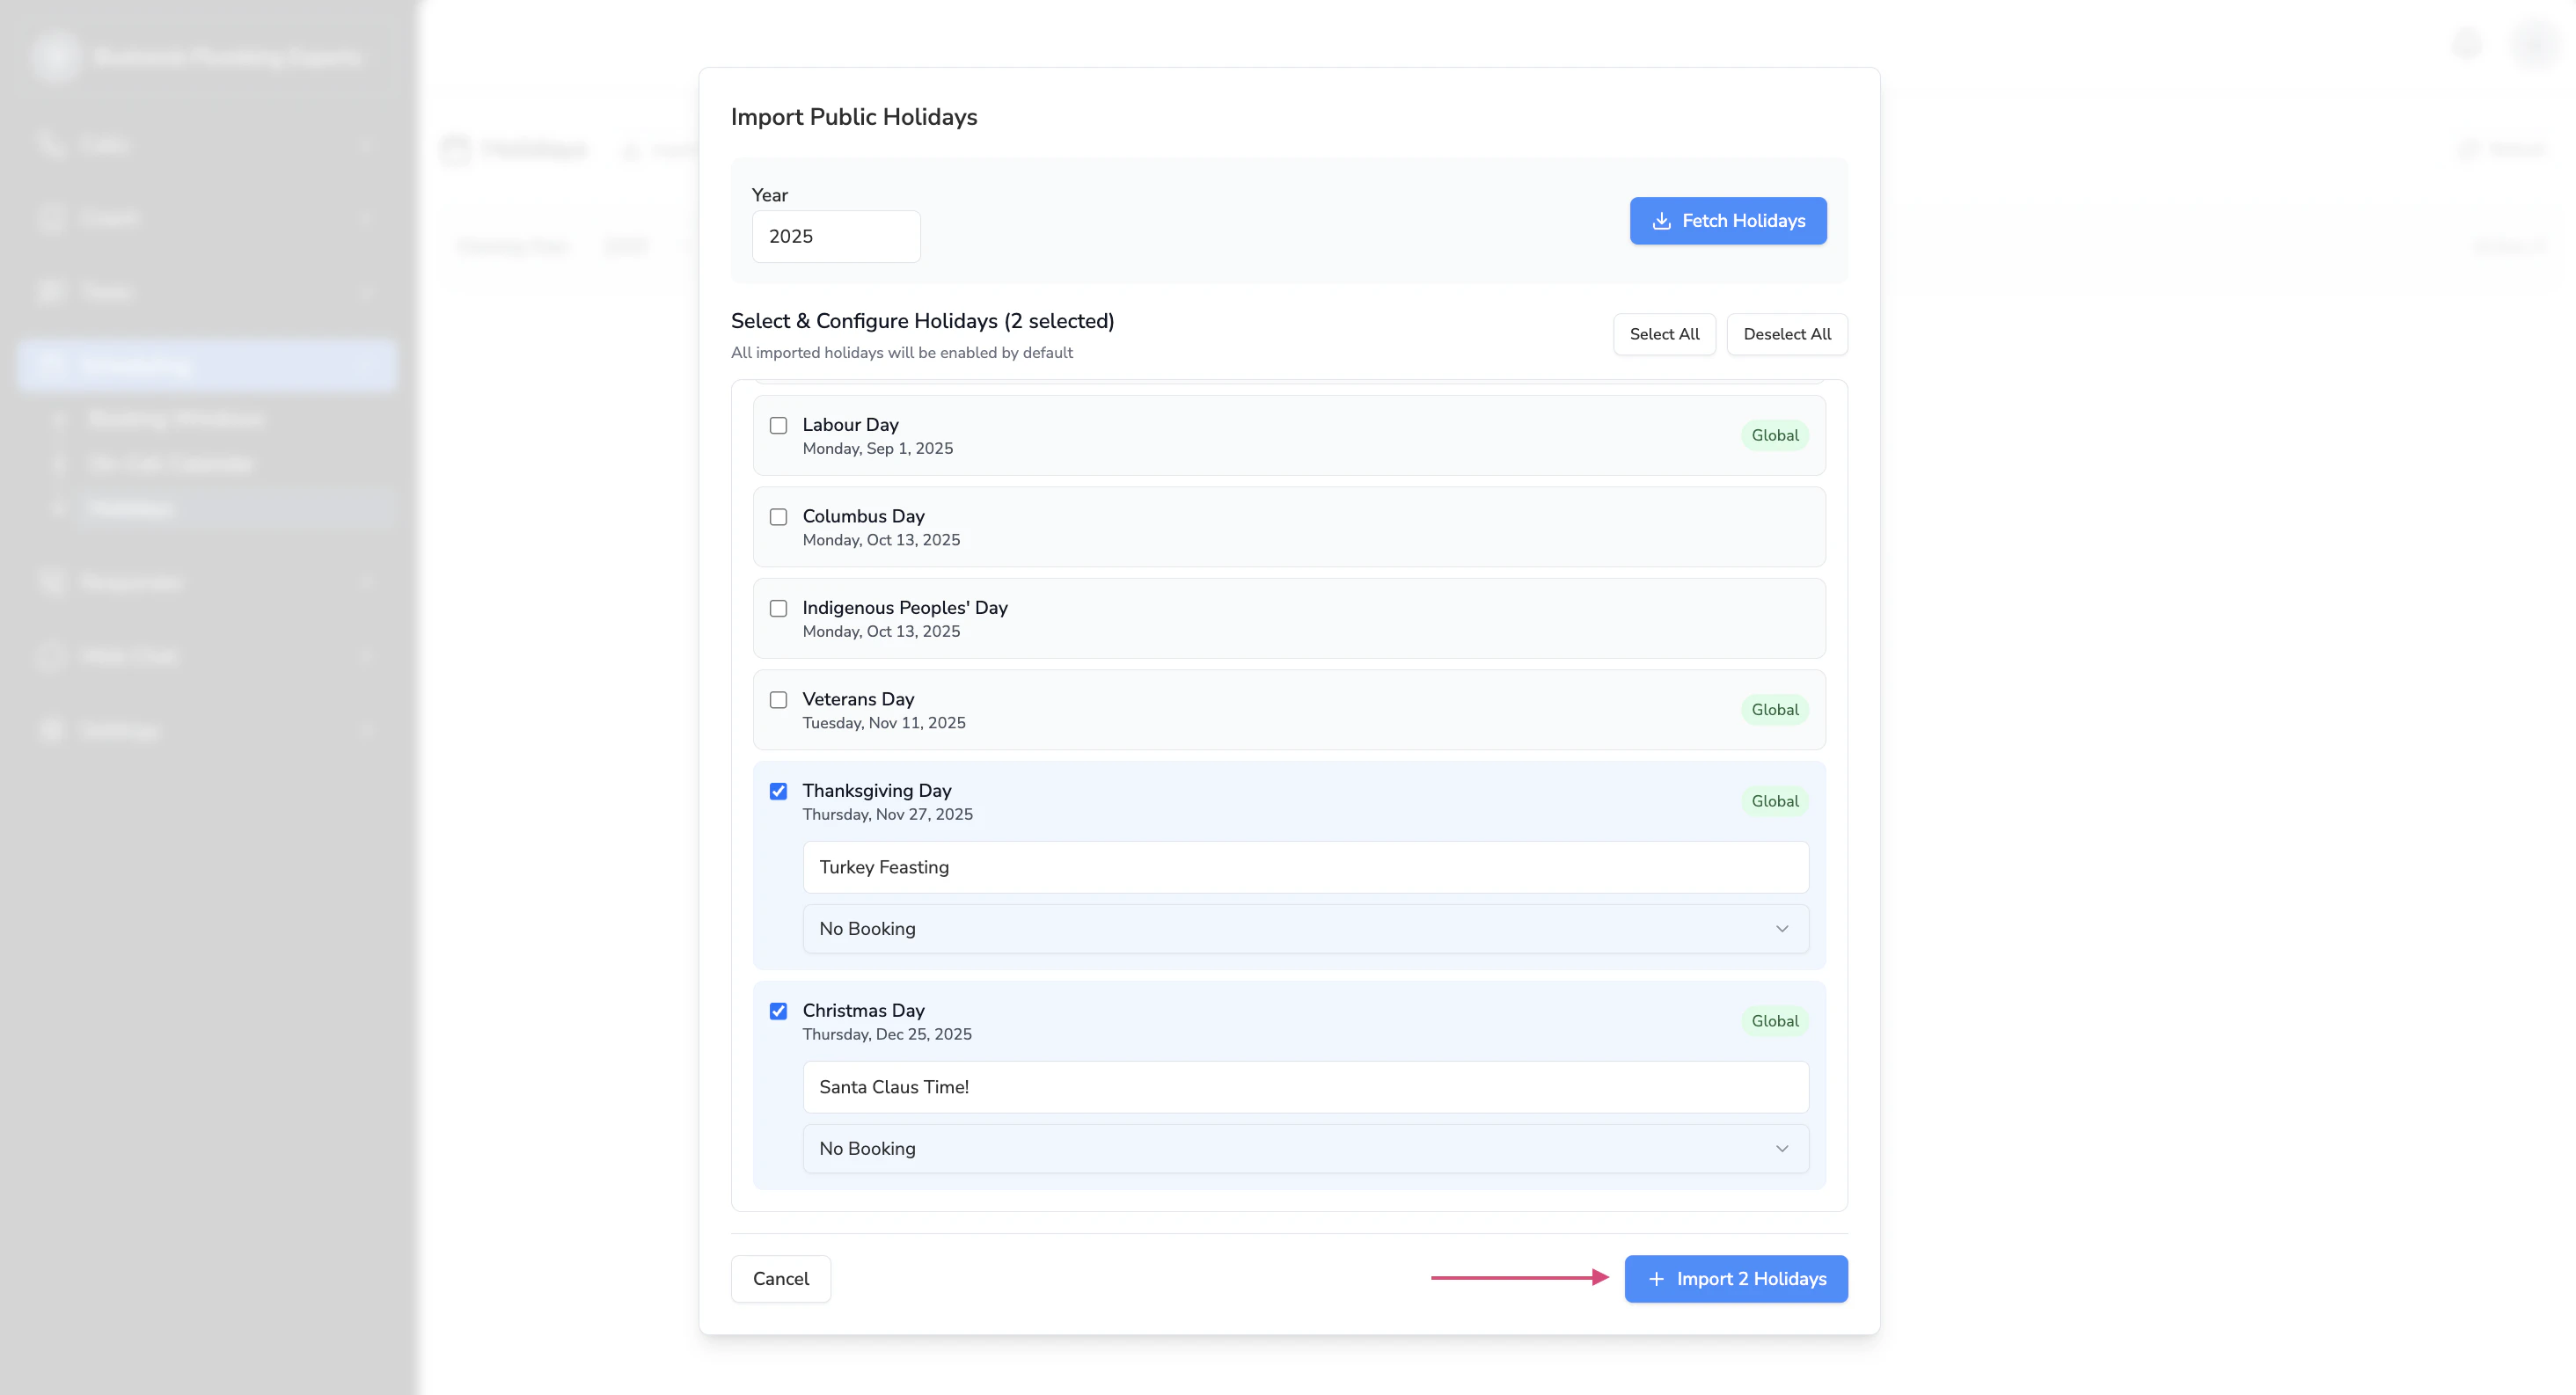The height and width of the screenshot is (1395, 2576).
Task: Cancel the holiday import dialog
Action: 780,1279
